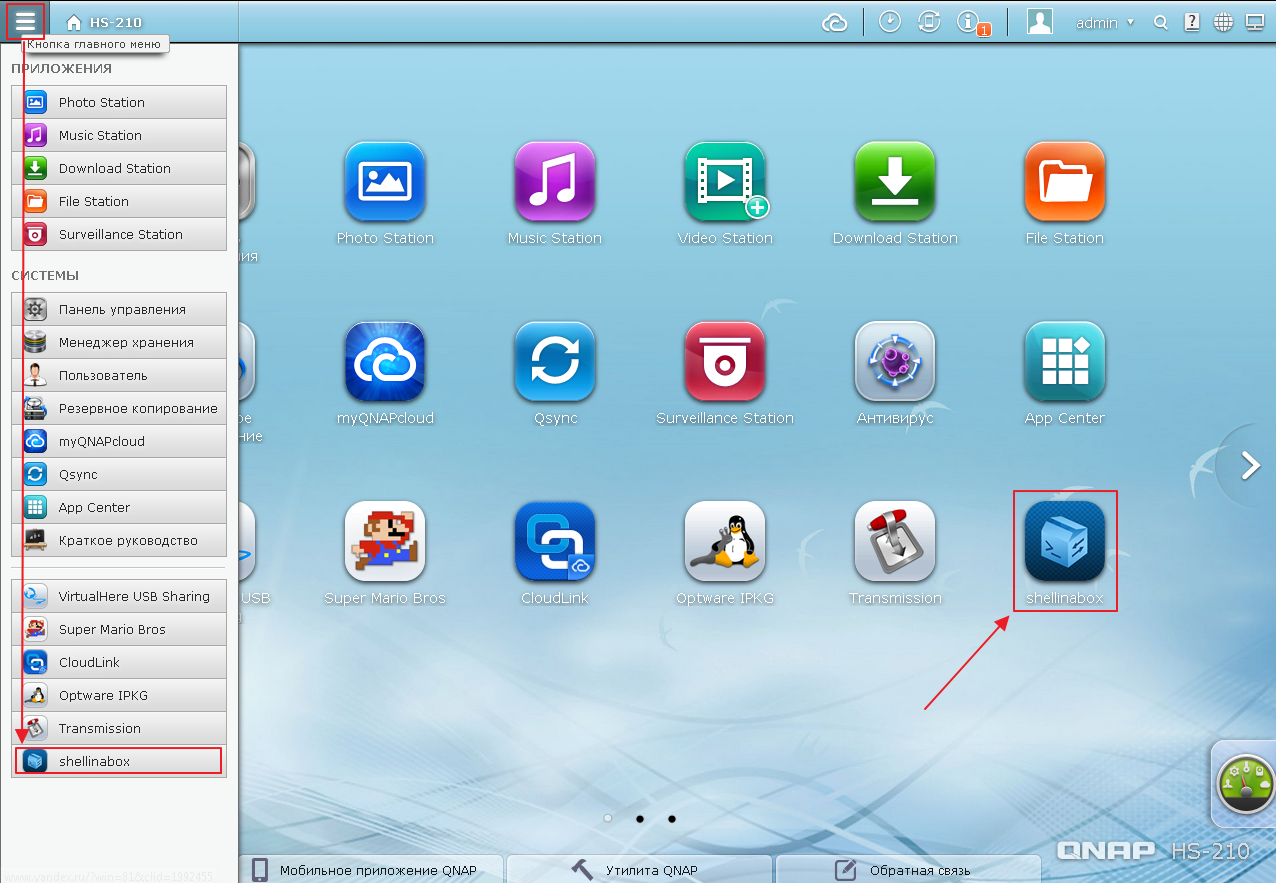The image size is (1276, 883).
Task: Open the cloud status icon in top bar
Action: point(835,22)
